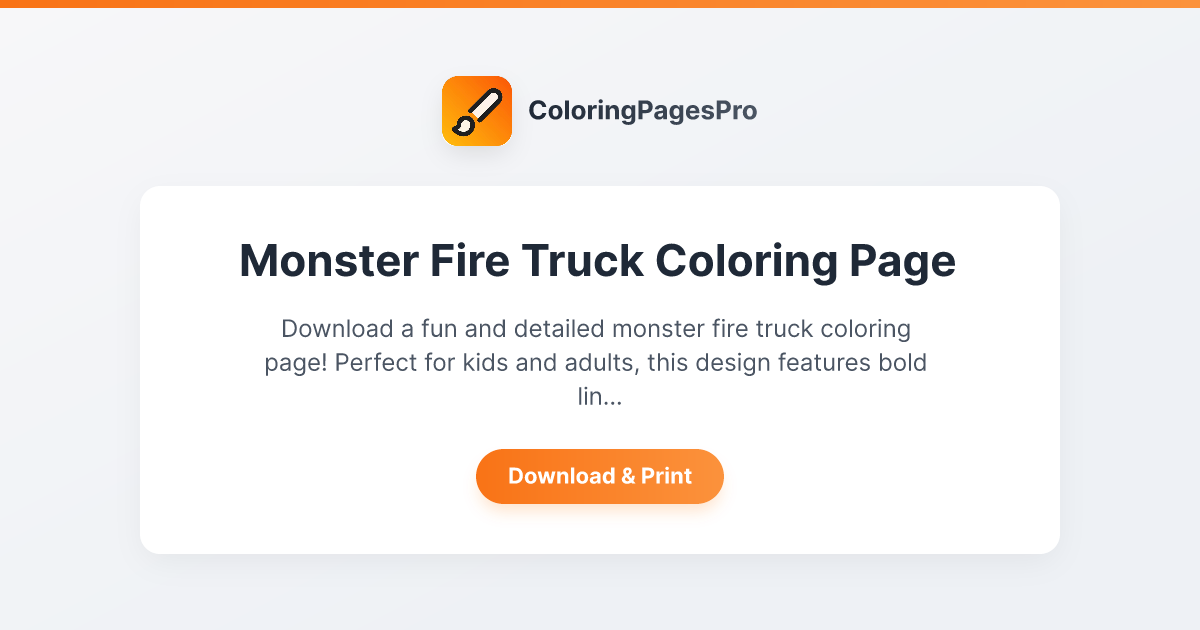Click the Download & Print button

pyautogui.click(x=600, y=476)
